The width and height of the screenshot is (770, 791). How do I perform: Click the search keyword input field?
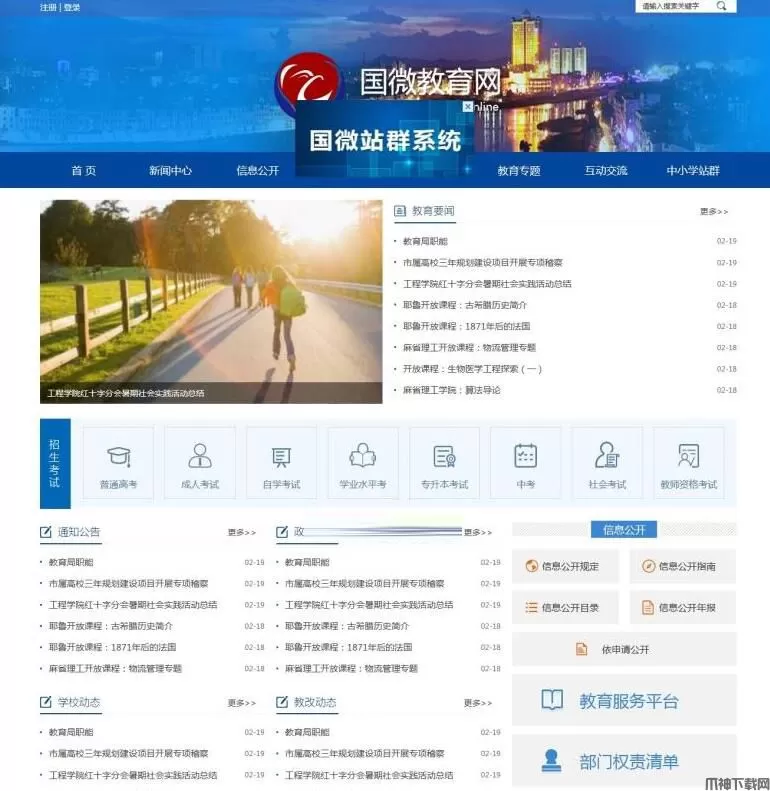click(674, 6)
